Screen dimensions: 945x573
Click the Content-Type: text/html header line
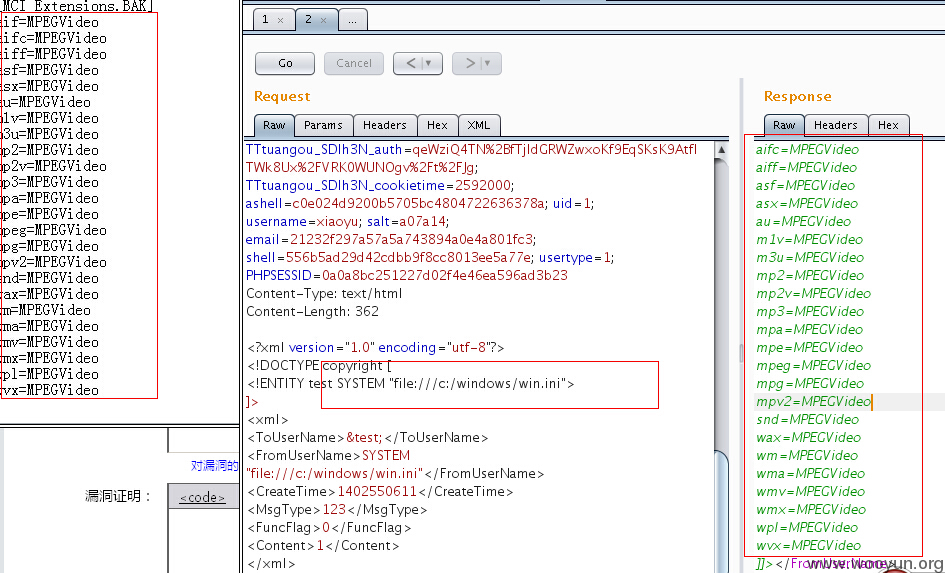tap(324, 294)
